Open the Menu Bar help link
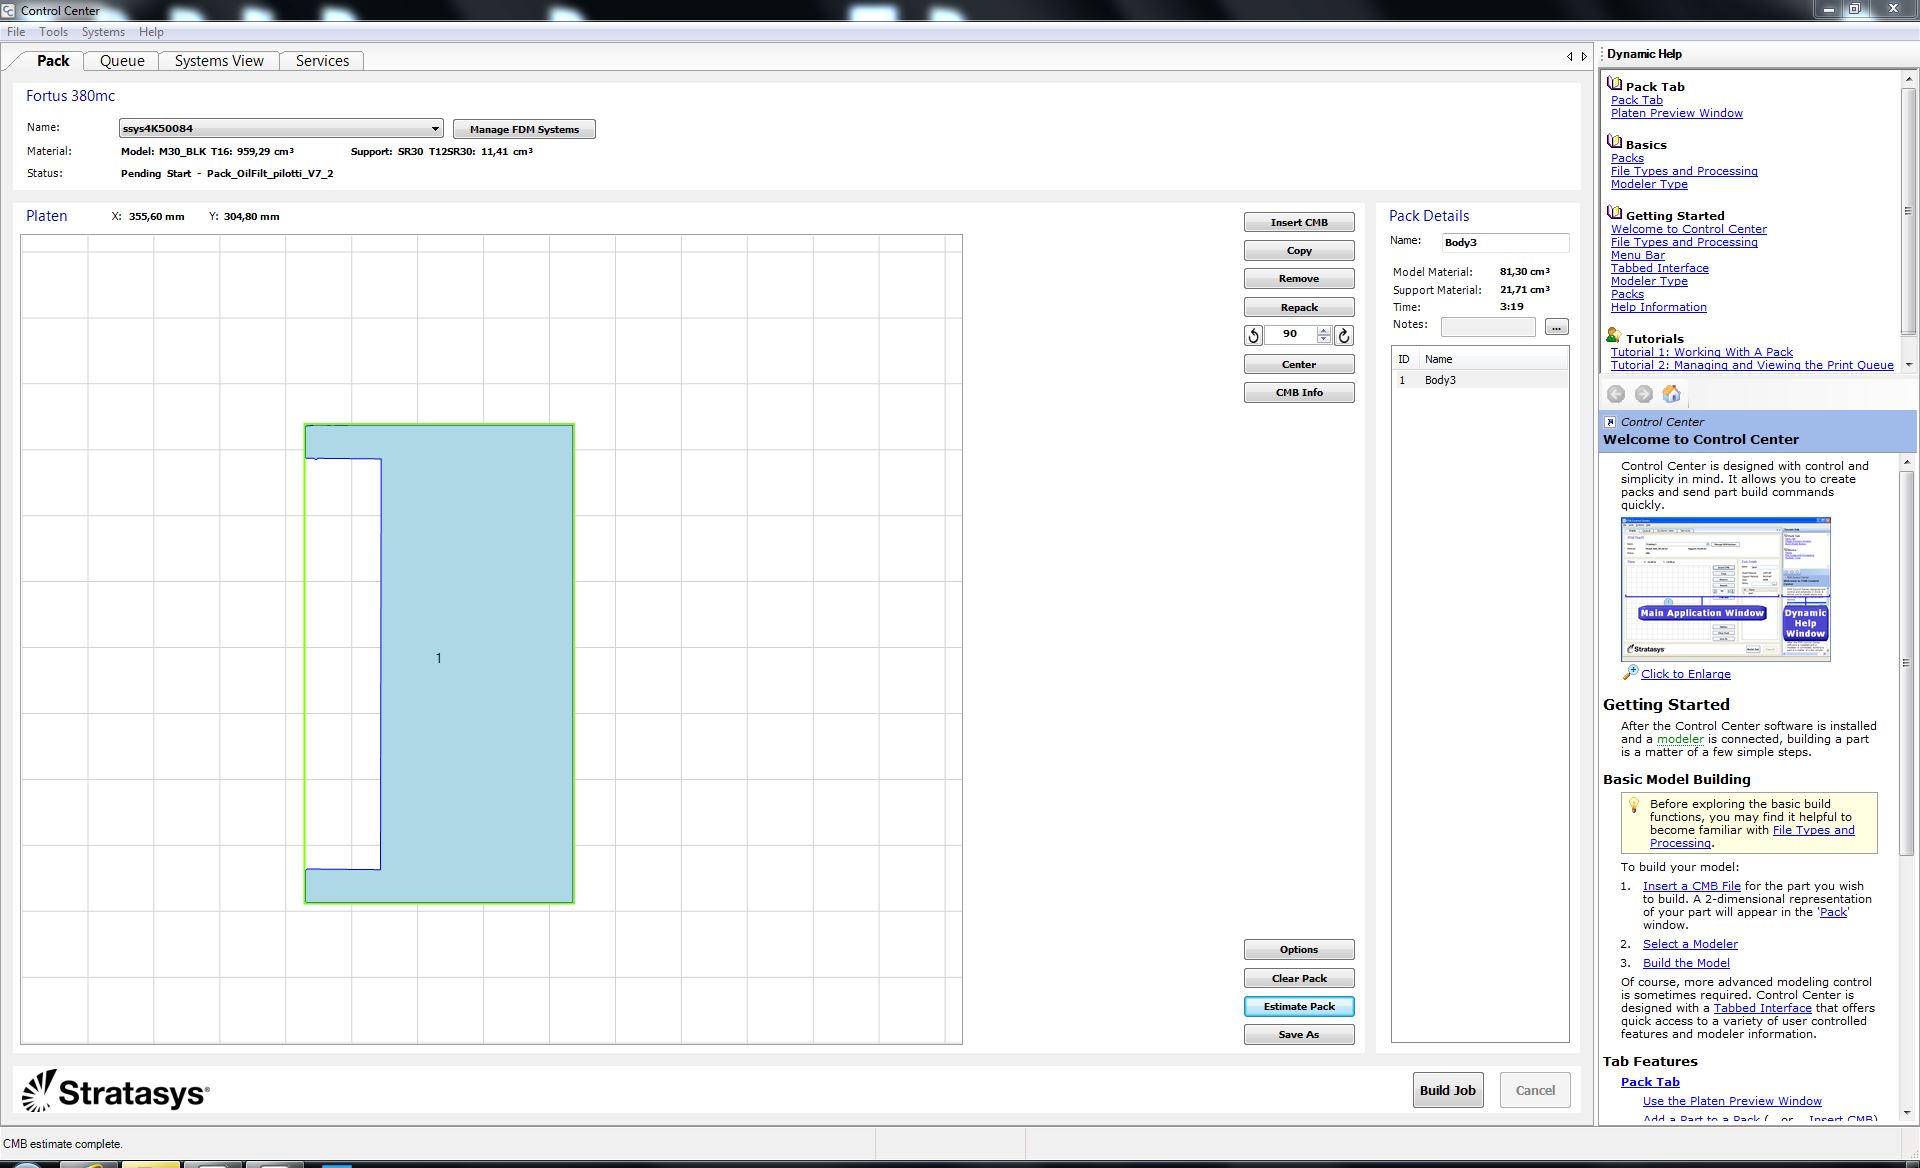Image resolution: width=1920 pixels, height=1168 pixels. (1637, 255)
